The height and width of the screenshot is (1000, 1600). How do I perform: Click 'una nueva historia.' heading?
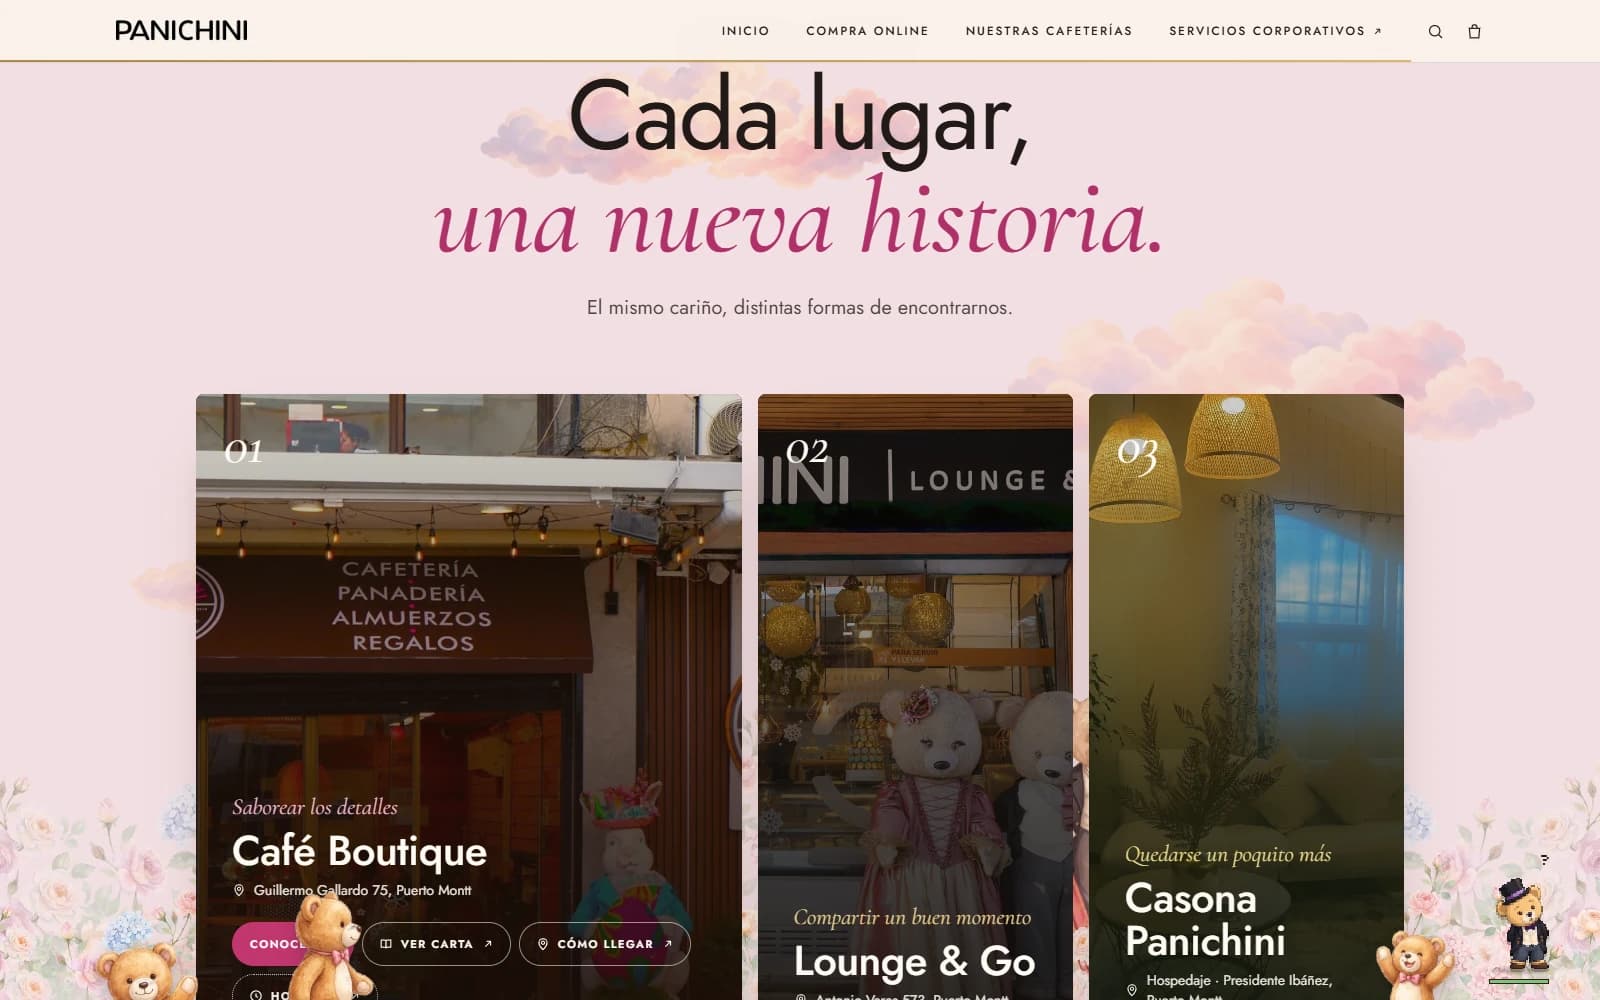click(799, 219)
